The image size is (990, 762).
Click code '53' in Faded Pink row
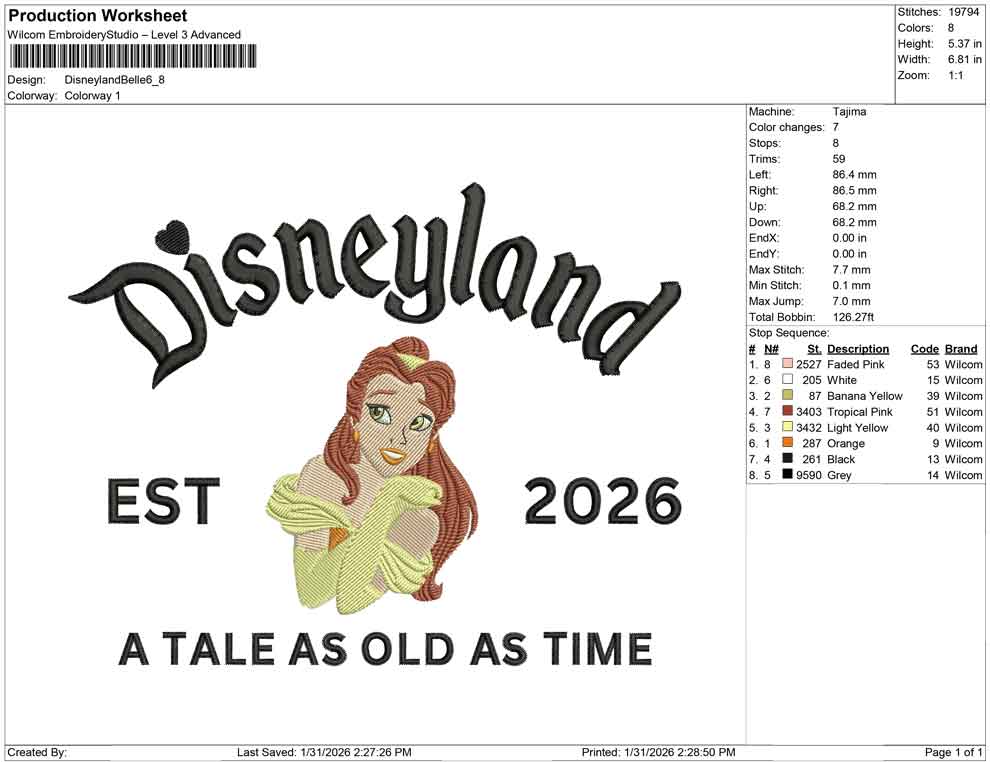[x=933, y=364]
